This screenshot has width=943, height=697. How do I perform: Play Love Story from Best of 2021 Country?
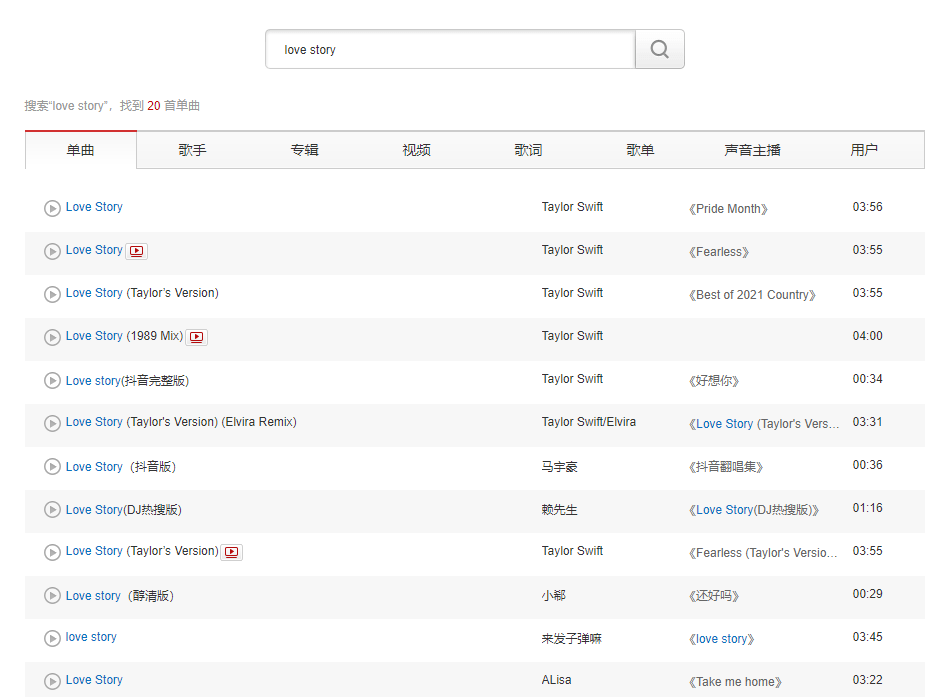[52, 294]
